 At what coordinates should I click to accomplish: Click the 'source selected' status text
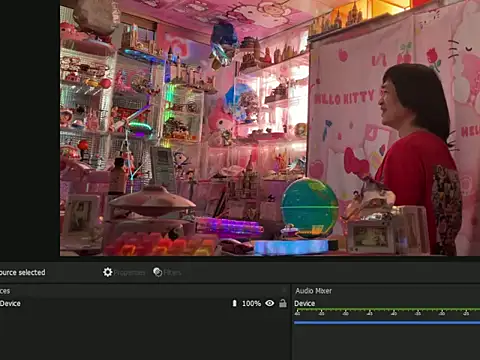pyautogui.click(x=22, y=272)
